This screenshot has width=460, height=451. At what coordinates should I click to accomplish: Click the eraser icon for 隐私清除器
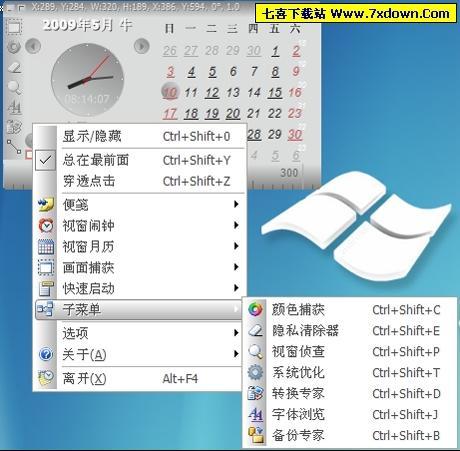click(x=255, y=330)
